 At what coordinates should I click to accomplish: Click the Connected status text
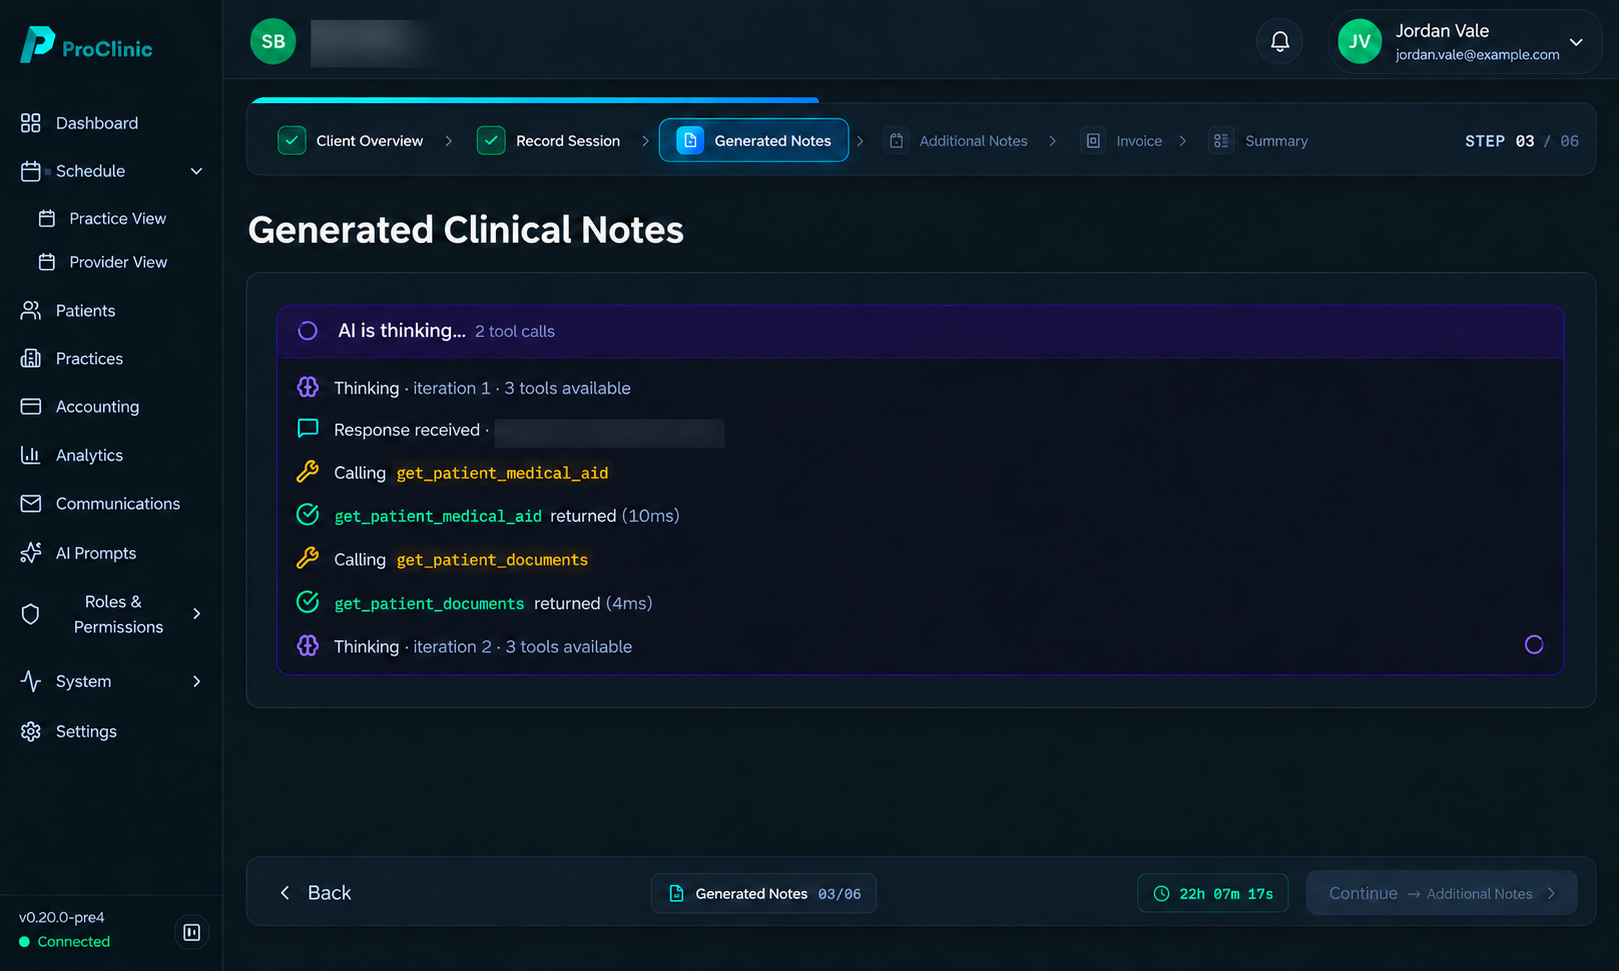pos(74,942)
